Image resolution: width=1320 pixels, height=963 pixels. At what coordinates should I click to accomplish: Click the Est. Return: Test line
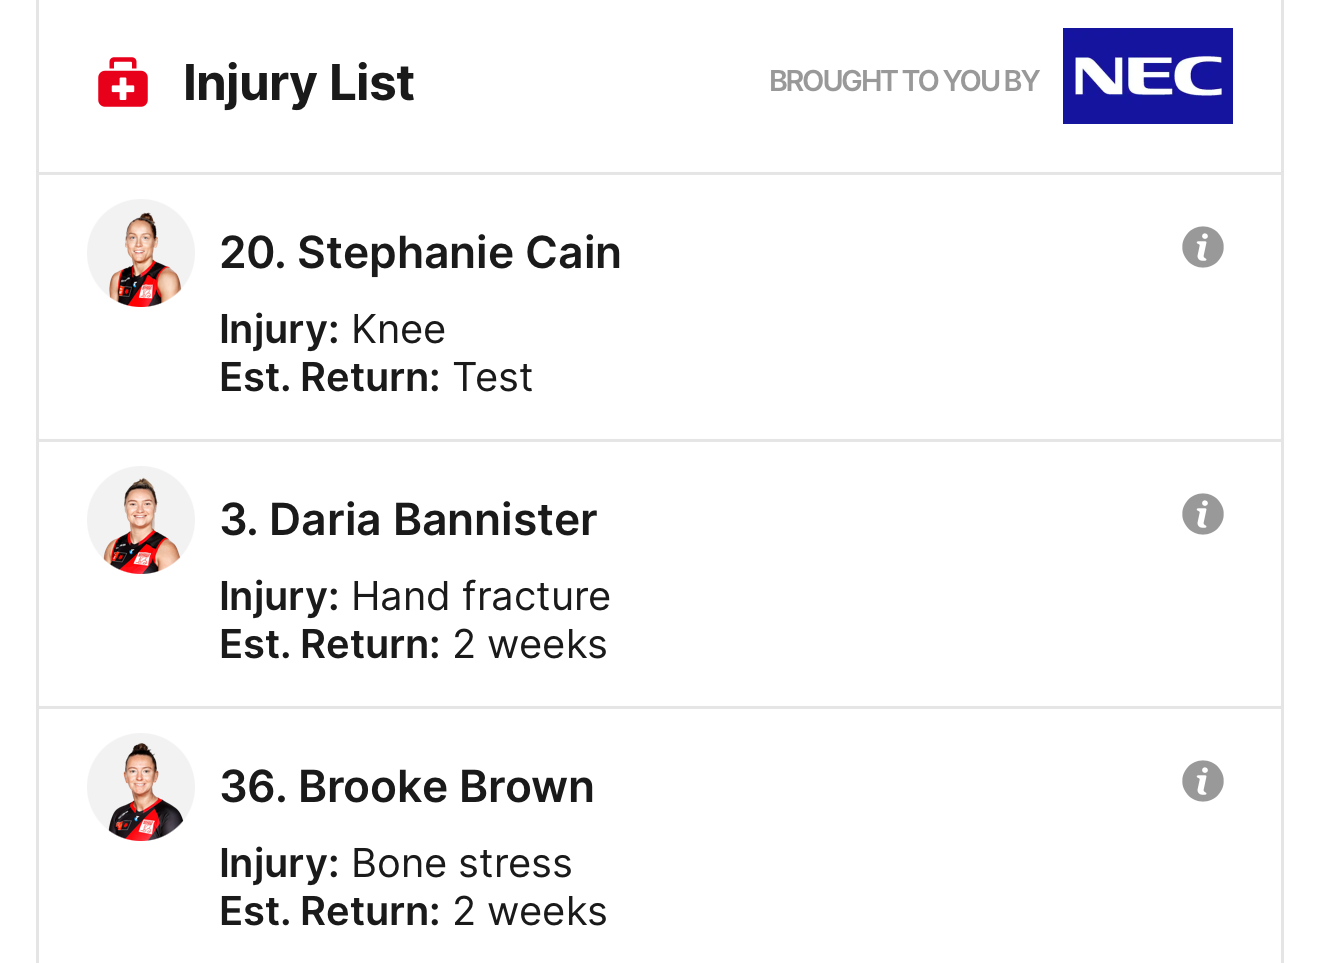[x=376, y=378]
